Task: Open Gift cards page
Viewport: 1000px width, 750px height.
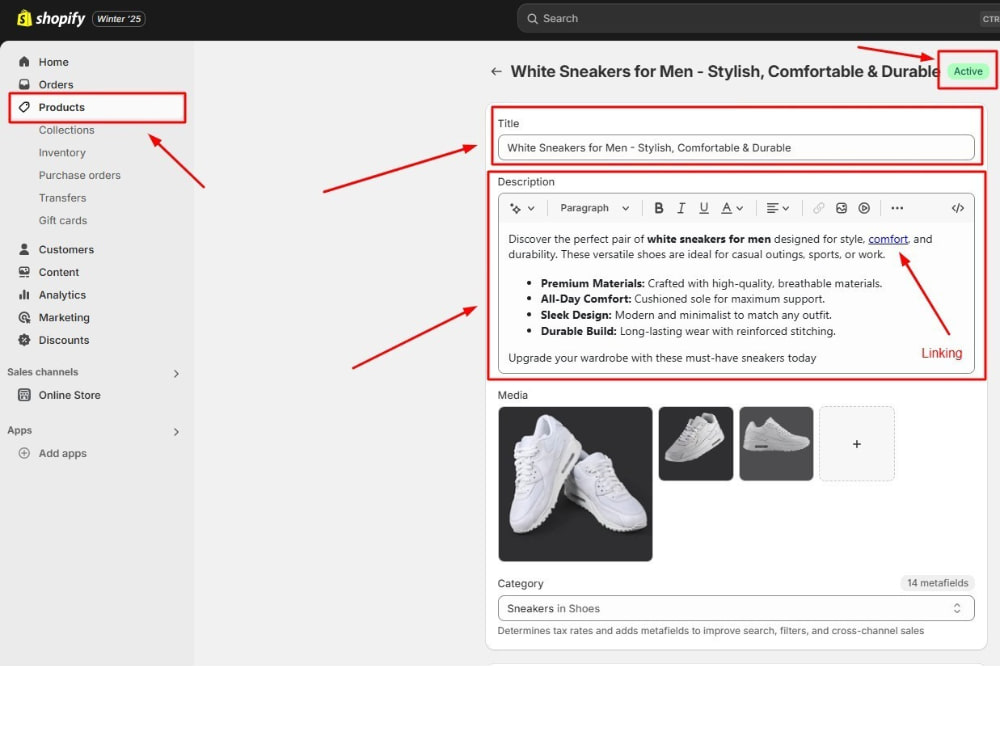Action: tap(62, 220)
